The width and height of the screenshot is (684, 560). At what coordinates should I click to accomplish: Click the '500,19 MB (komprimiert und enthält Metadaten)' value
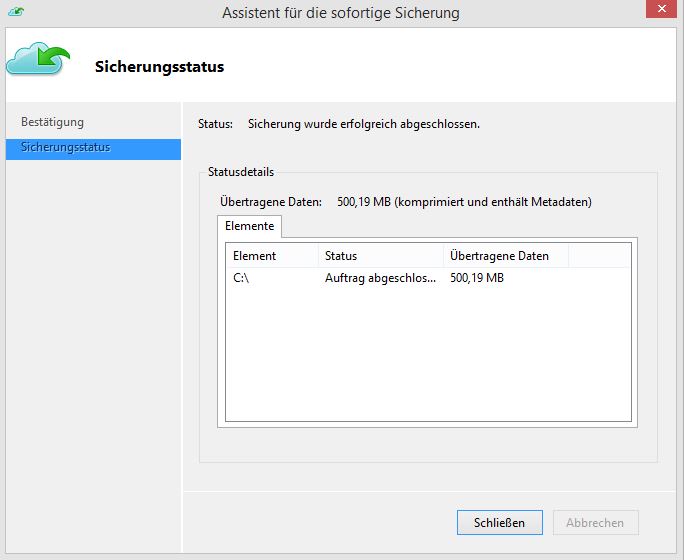465,202
